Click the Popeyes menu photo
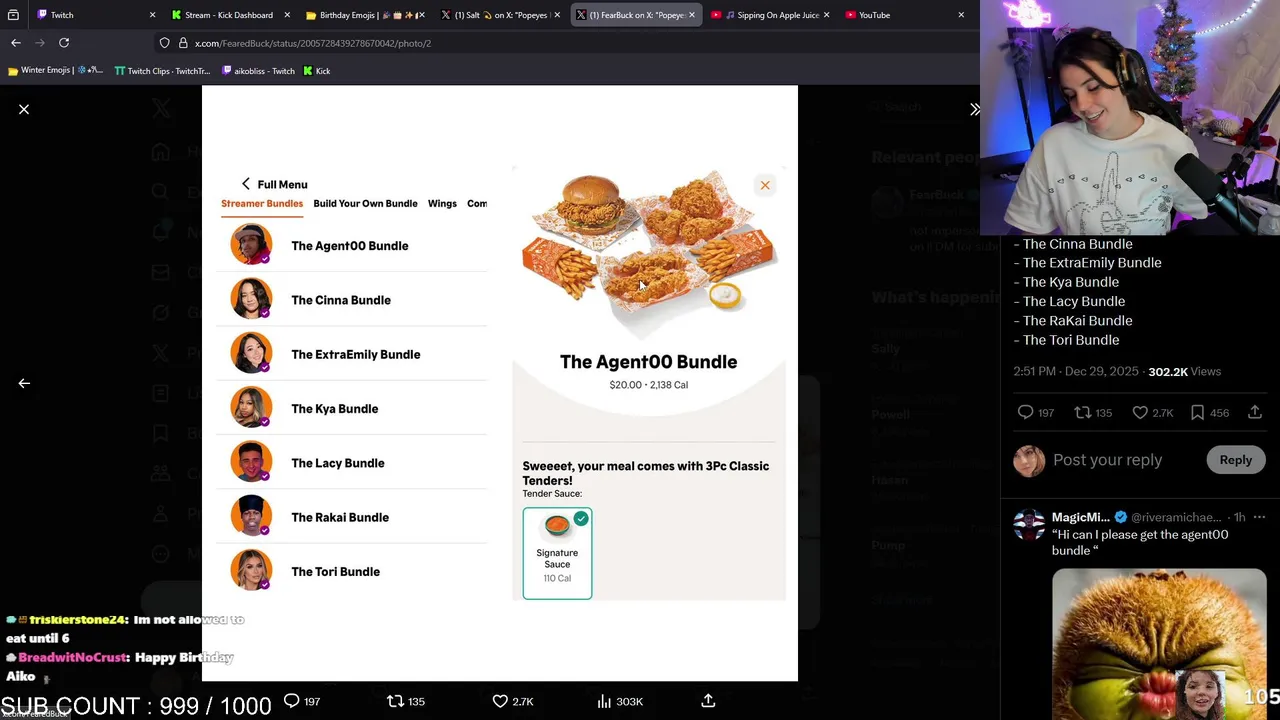Viewport: 1280px width, 720px height. coord(500,383)
